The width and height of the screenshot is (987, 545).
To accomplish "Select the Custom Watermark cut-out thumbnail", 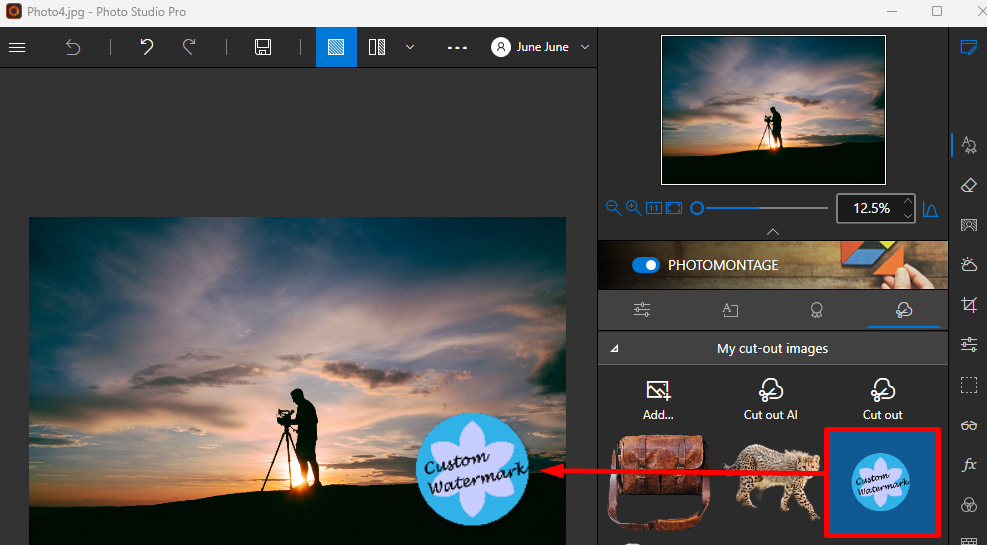I will (x=882, y=482).
